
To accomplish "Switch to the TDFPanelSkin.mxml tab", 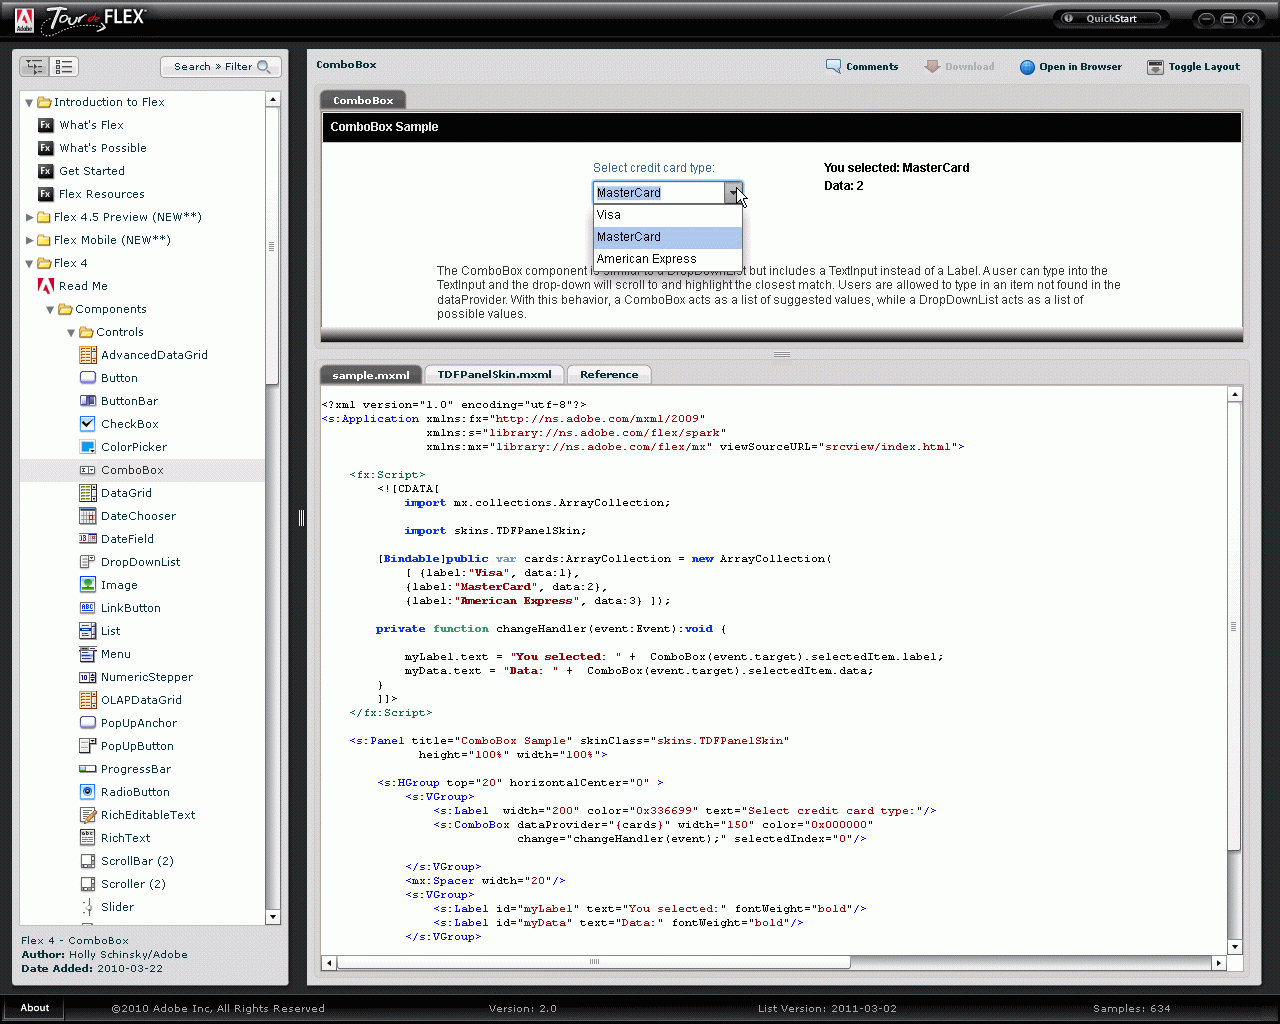I will [494, 375].
